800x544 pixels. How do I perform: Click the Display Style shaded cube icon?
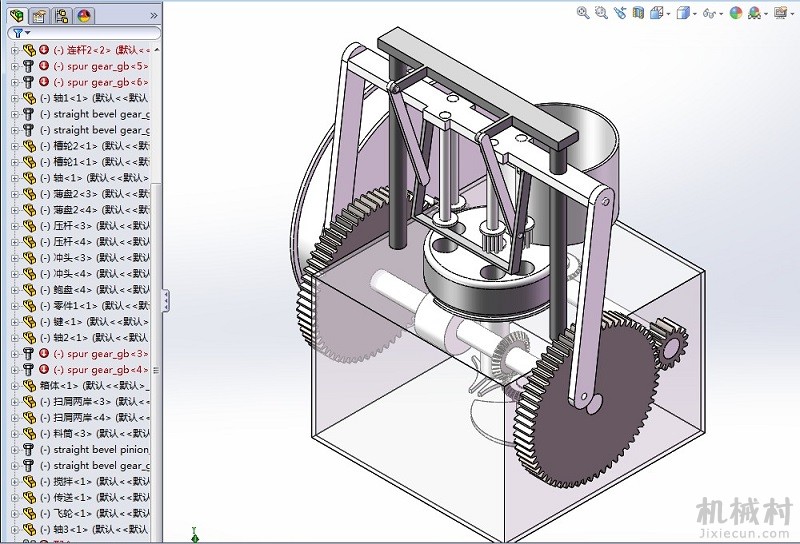[x=683, y=13]
